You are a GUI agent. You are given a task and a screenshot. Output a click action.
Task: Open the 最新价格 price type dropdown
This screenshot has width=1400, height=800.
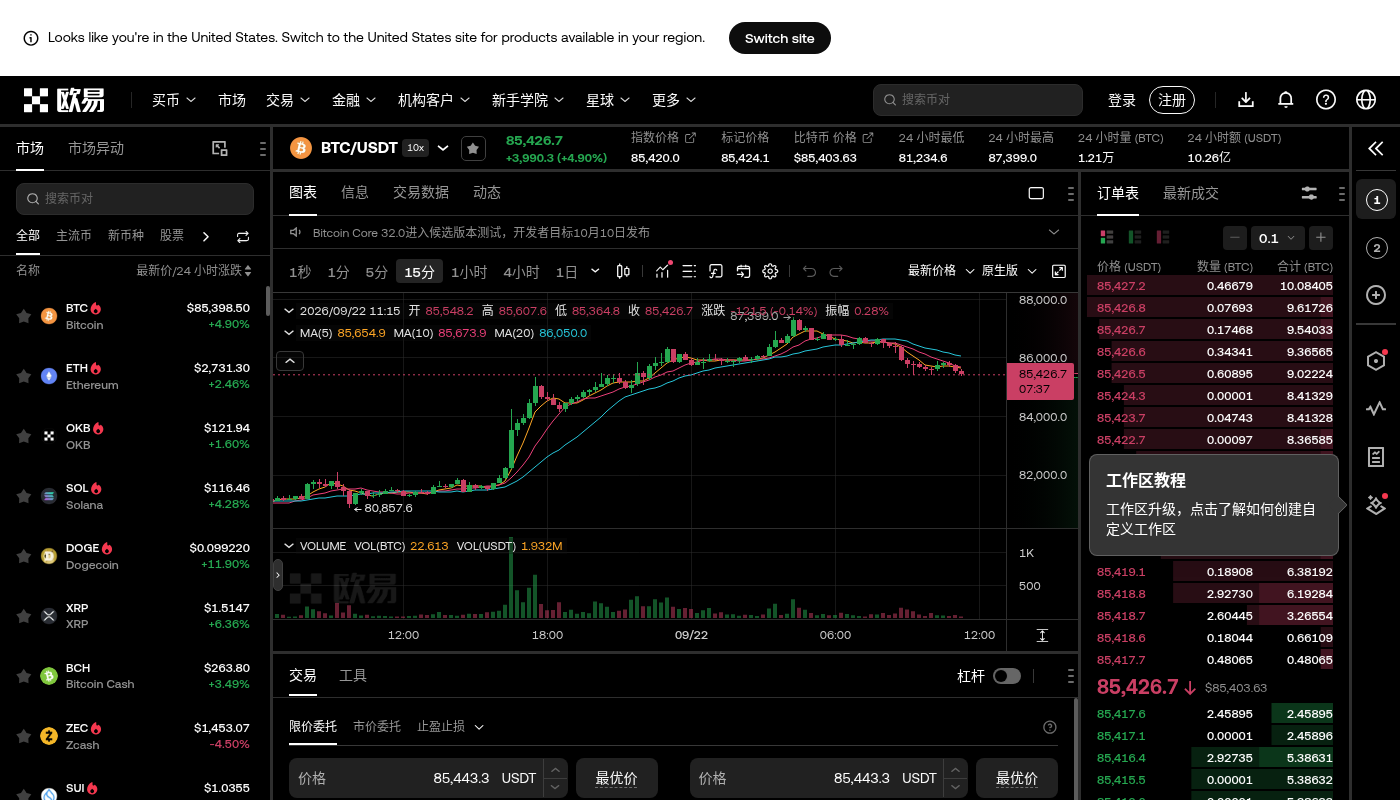[x=941, y=271]
